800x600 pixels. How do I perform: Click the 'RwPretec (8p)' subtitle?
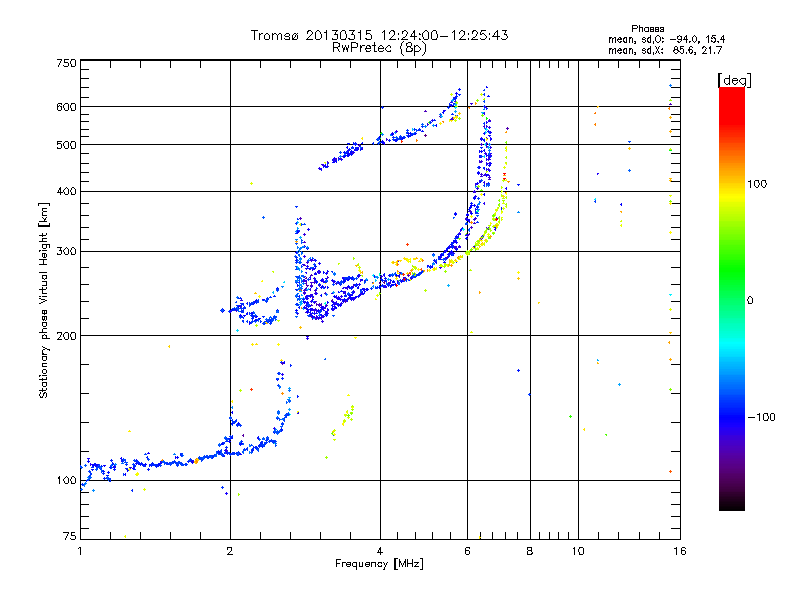379,48
